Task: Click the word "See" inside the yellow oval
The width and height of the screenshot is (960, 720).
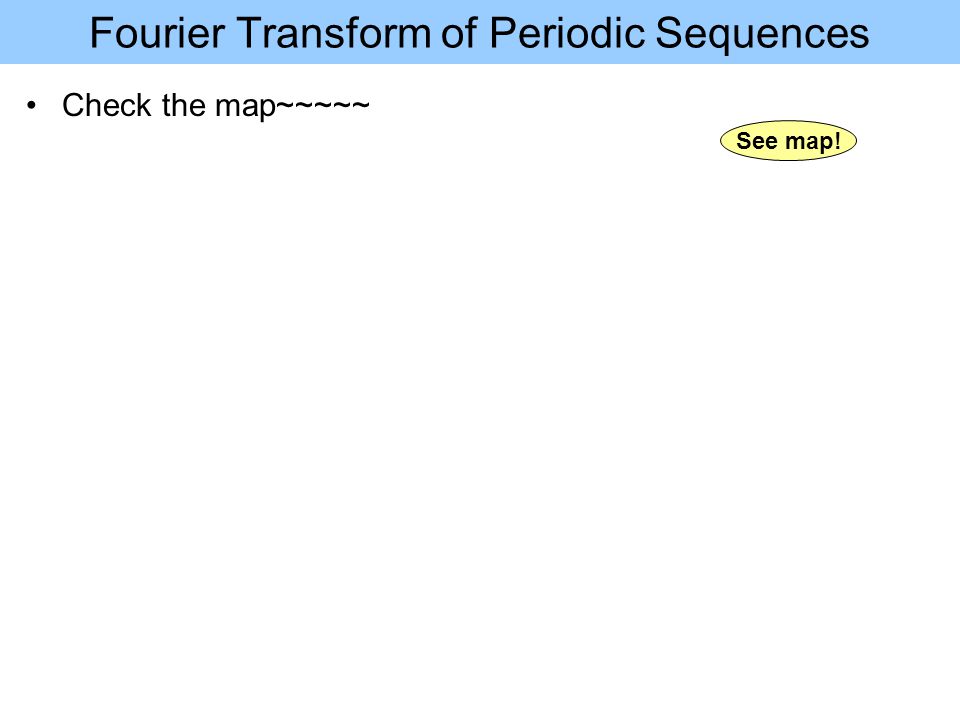Action: pos(757,141)
